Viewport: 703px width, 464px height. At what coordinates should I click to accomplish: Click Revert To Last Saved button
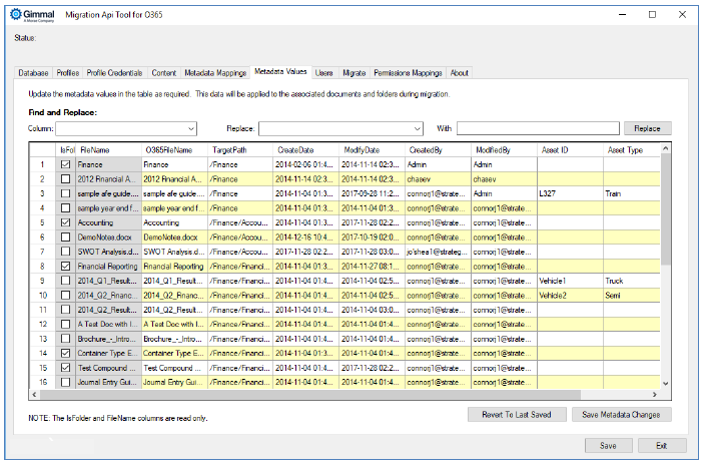pos(516,414)
